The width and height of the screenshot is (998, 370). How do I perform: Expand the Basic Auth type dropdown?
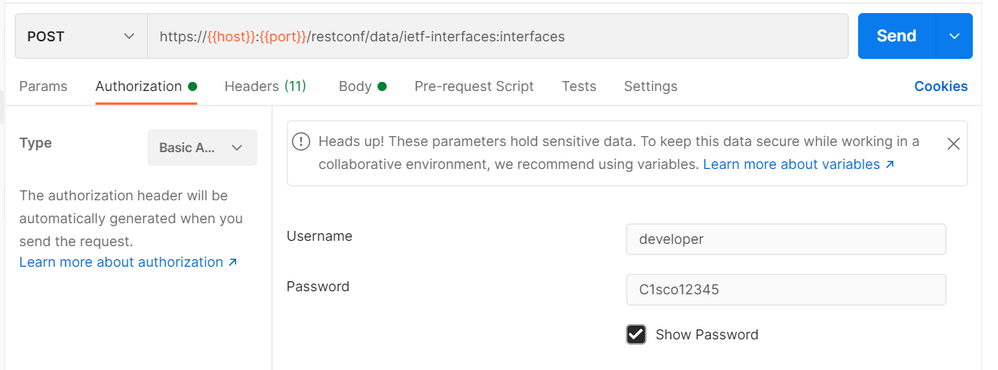(x=202, y=148)
